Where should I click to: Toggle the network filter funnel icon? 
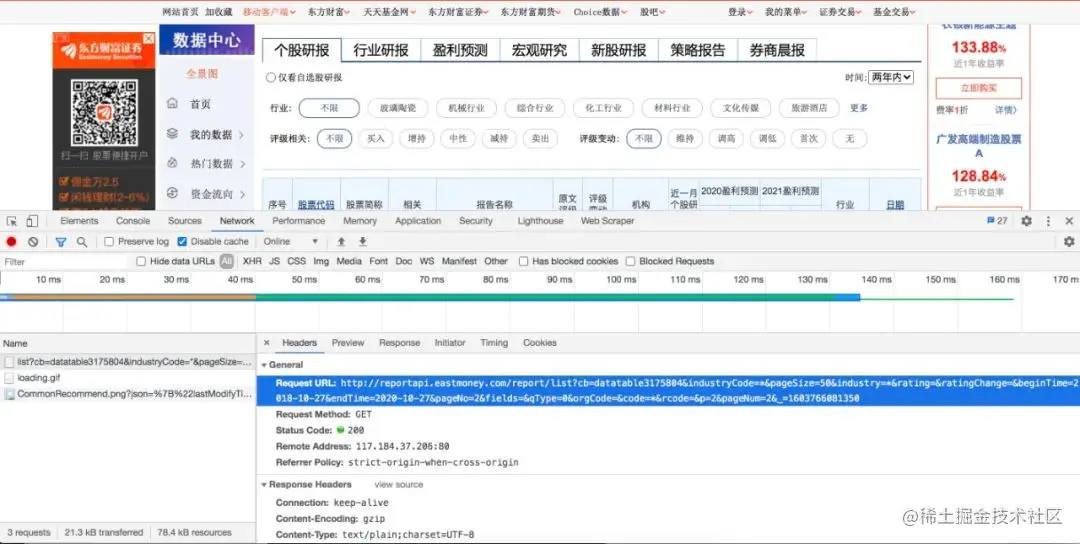(61, 242)
